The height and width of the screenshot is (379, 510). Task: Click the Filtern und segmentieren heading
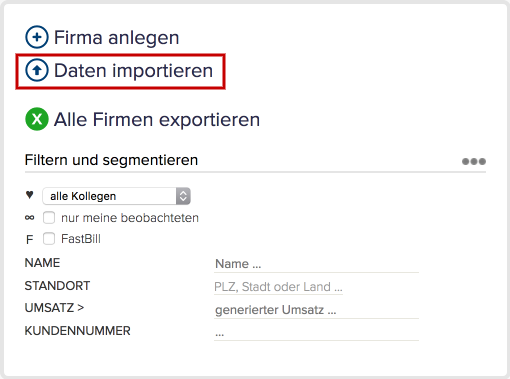click(x=111, y=160)
